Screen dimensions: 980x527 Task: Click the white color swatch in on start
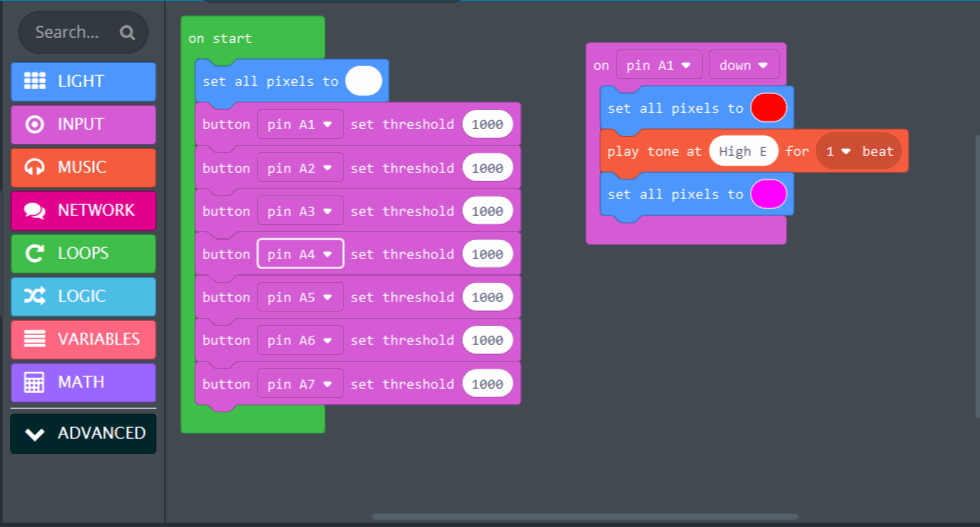coord(363,81)
